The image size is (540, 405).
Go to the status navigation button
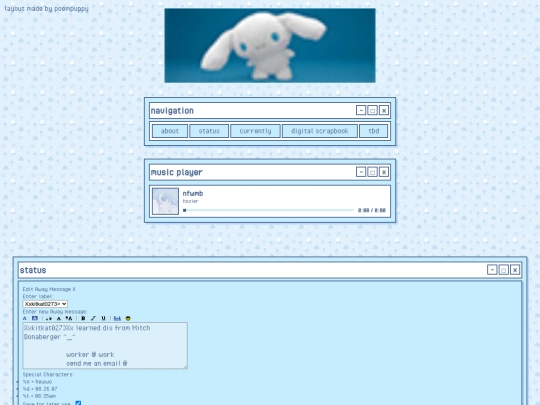pyautogui.click(x=209, y=131)
